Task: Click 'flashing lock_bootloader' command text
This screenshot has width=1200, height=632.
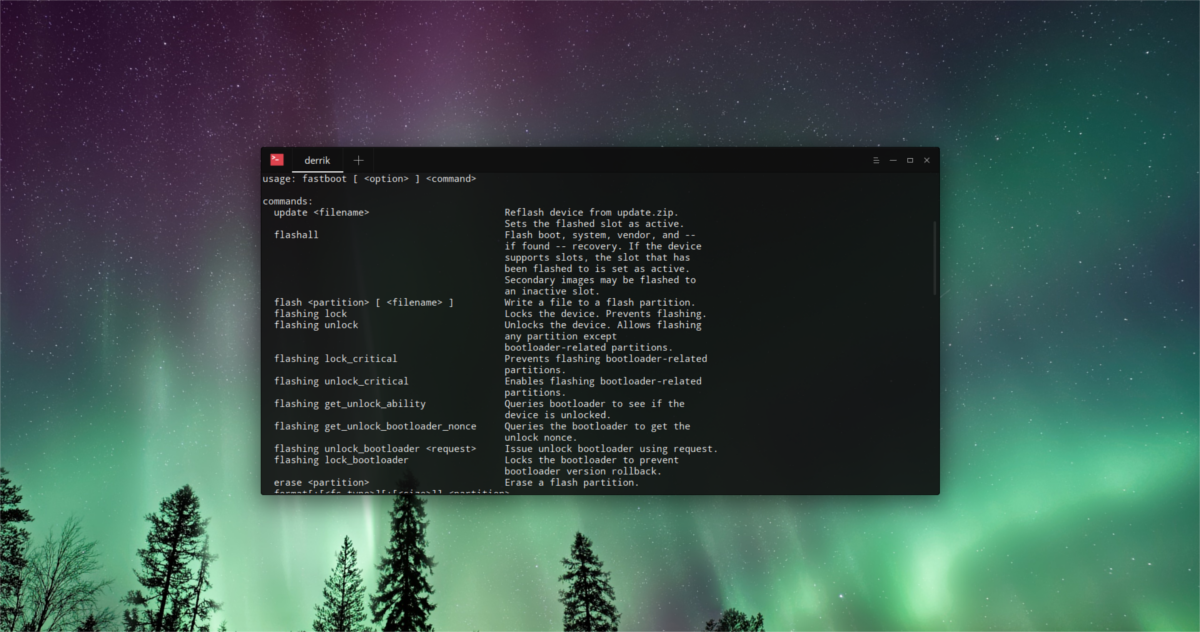Action: click(x=341, y=460)
